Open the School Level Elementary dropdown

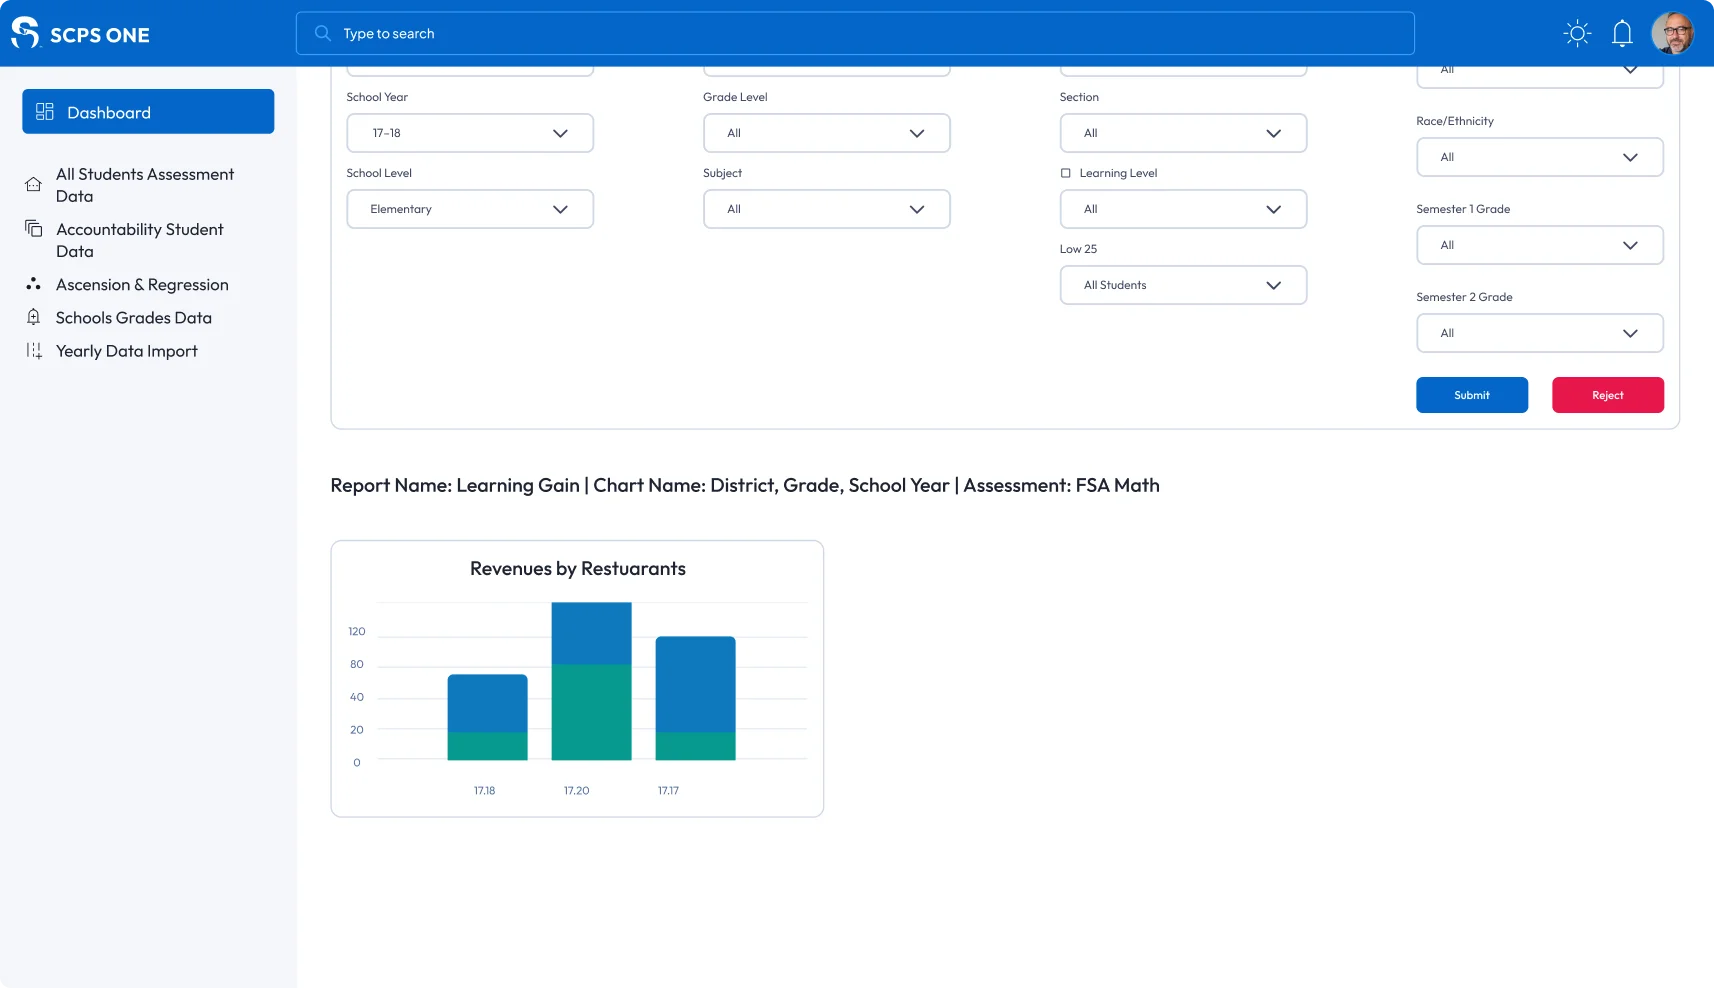coord(470,209)
